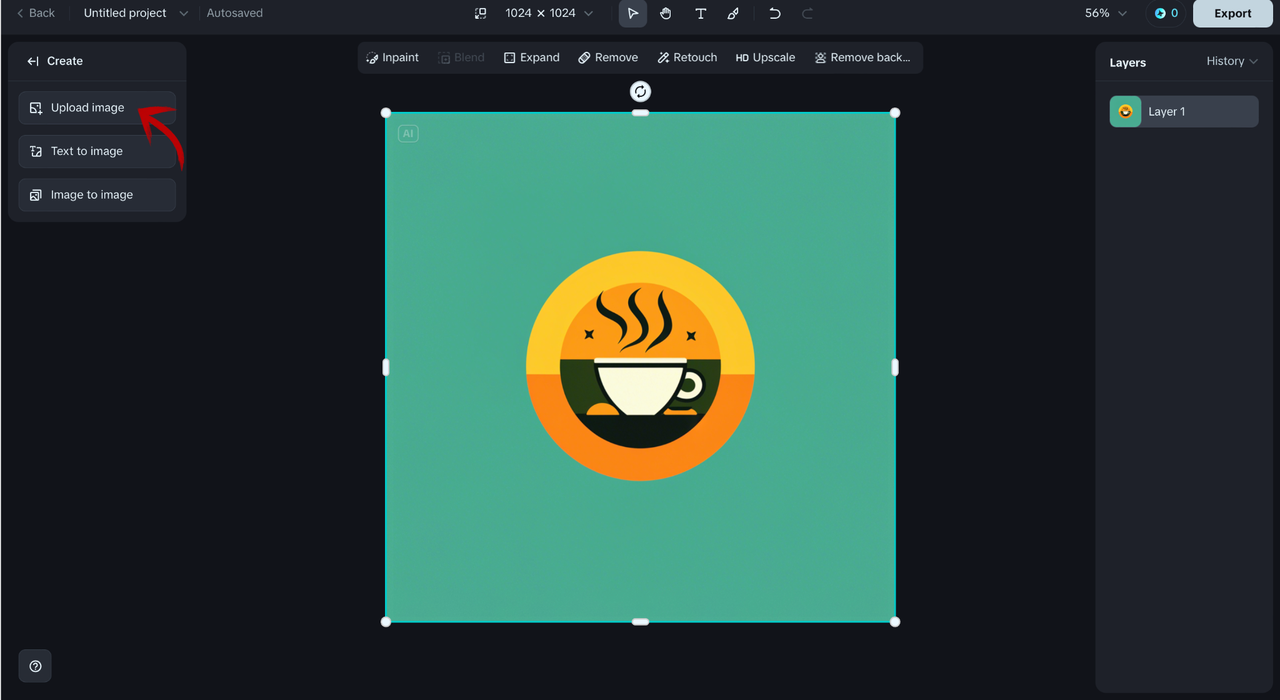Screen dimensions: 1280x700
Task: Click the coffee cup logo on the canvas
Action: (x=640, y=366)
